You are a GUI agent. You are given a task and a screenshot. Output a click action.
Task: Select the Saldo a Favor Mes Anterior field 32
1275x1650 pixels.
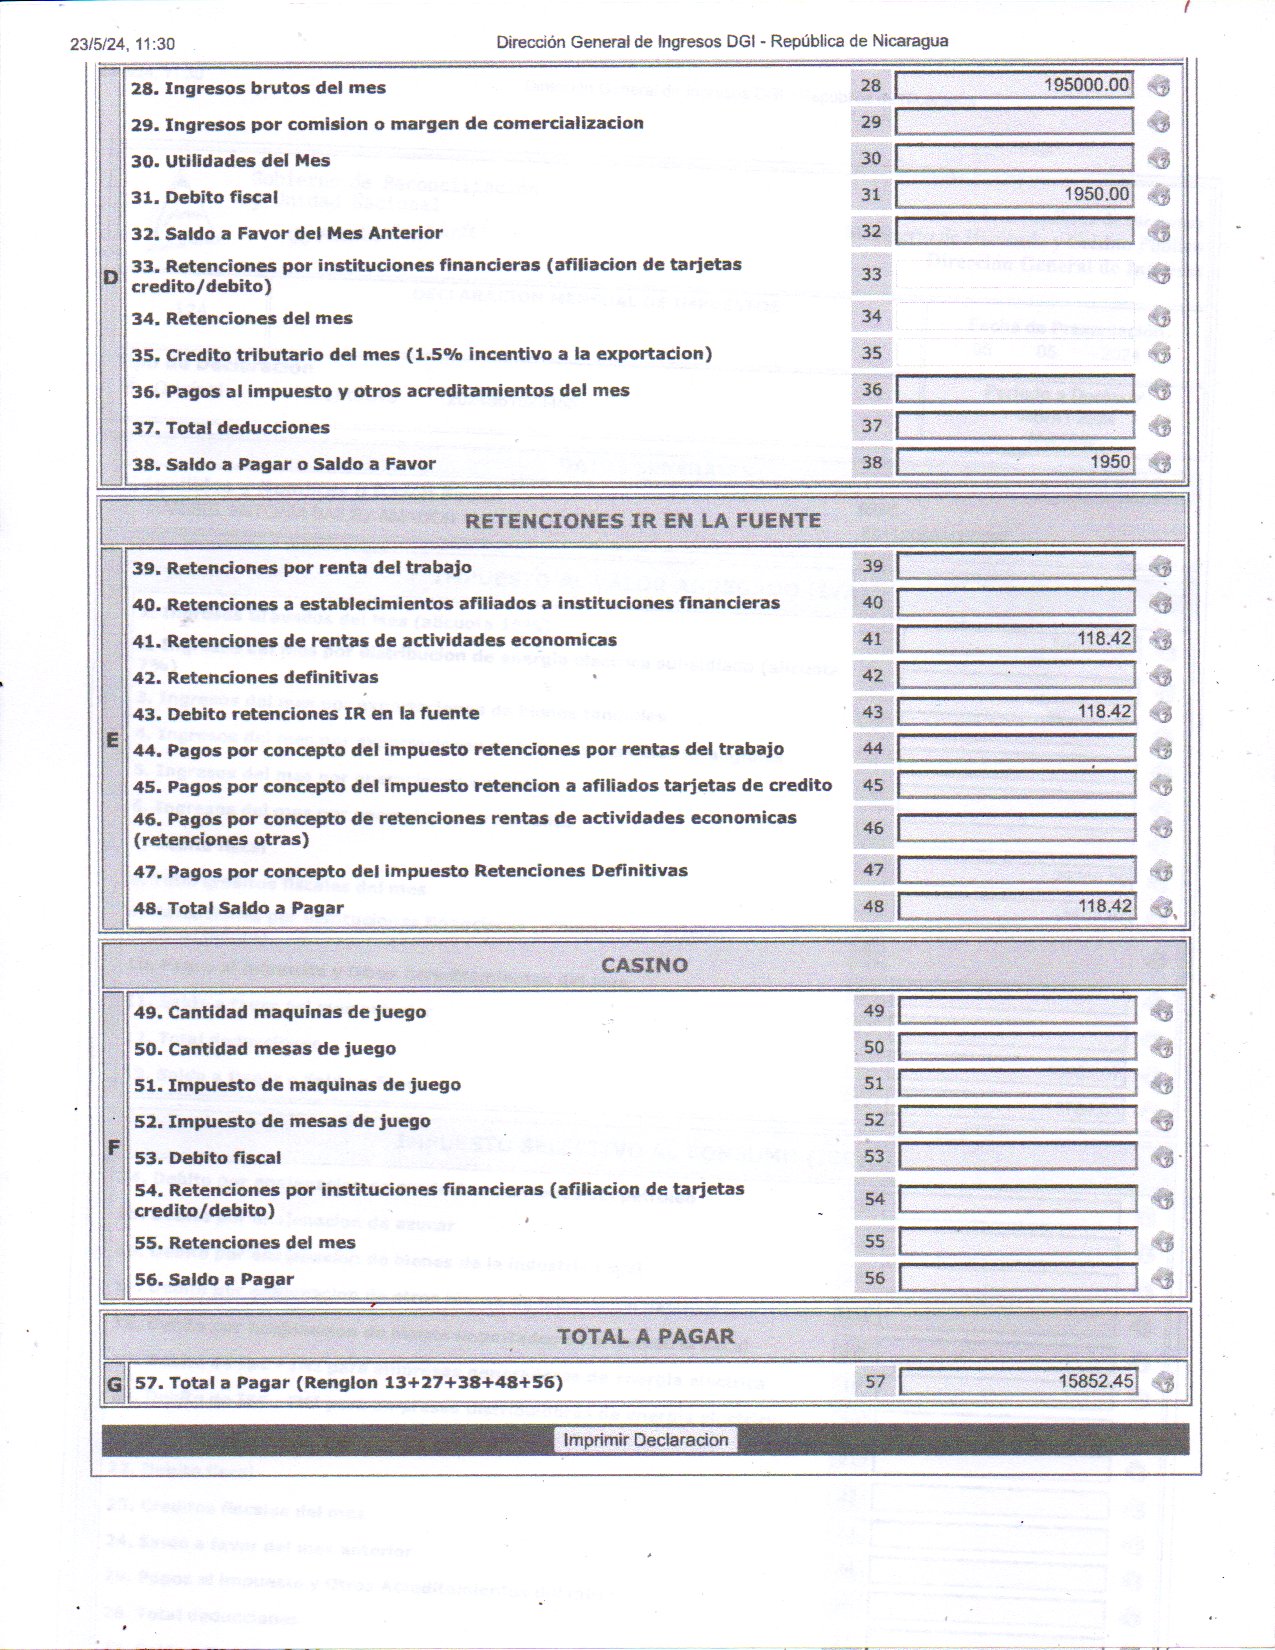(x=1014, y=231)
